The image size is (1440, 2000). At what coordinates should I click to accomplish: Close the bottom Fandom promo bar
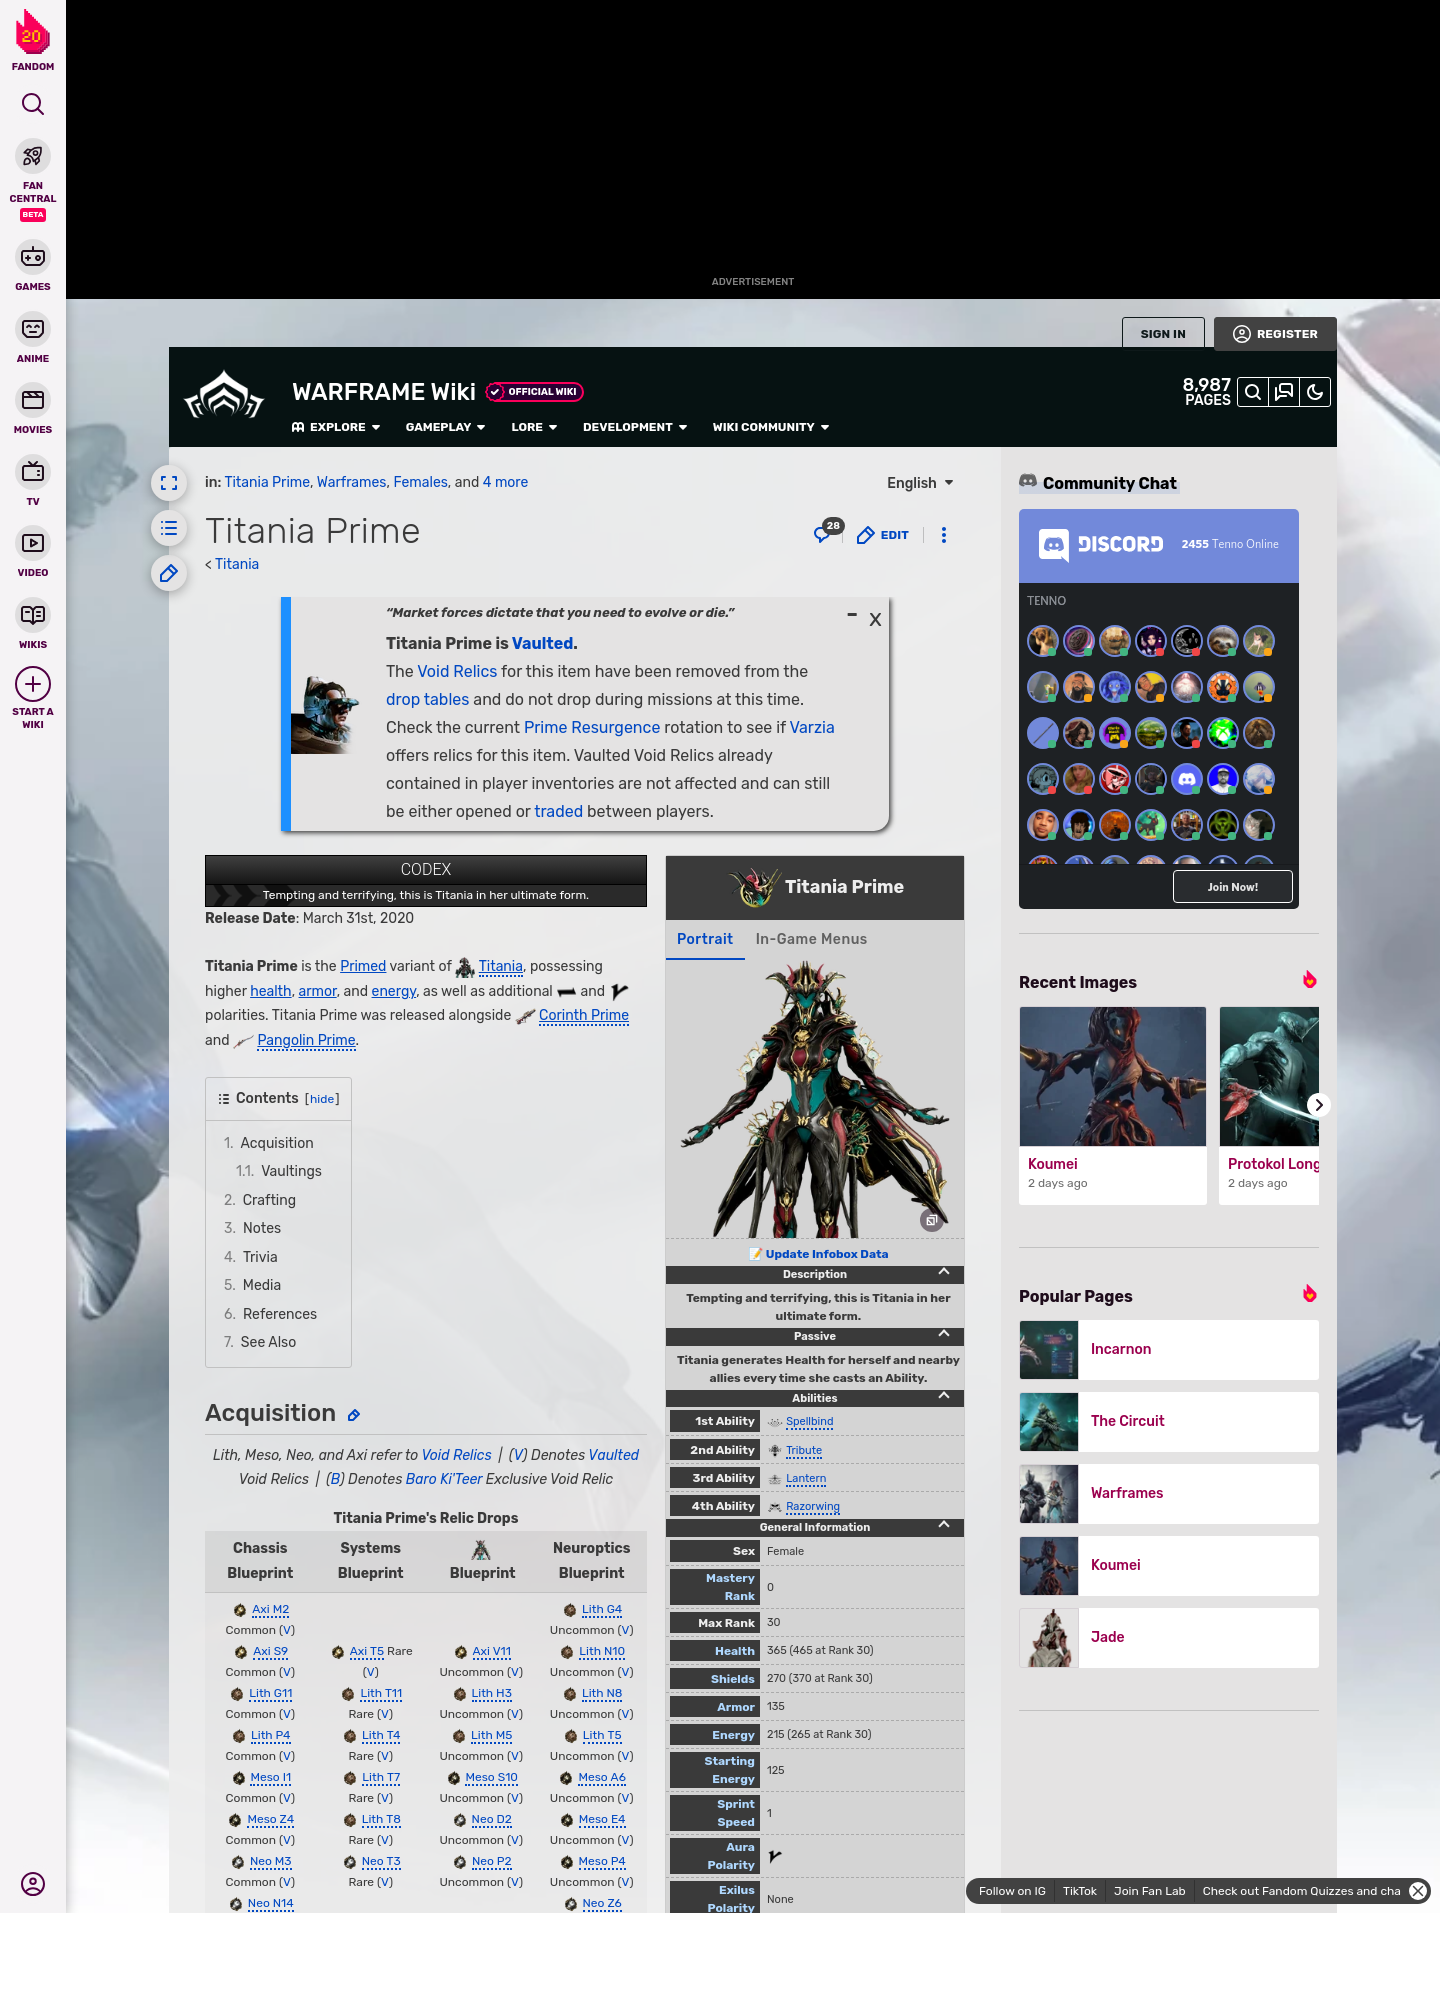(x=1418, y=1891)
